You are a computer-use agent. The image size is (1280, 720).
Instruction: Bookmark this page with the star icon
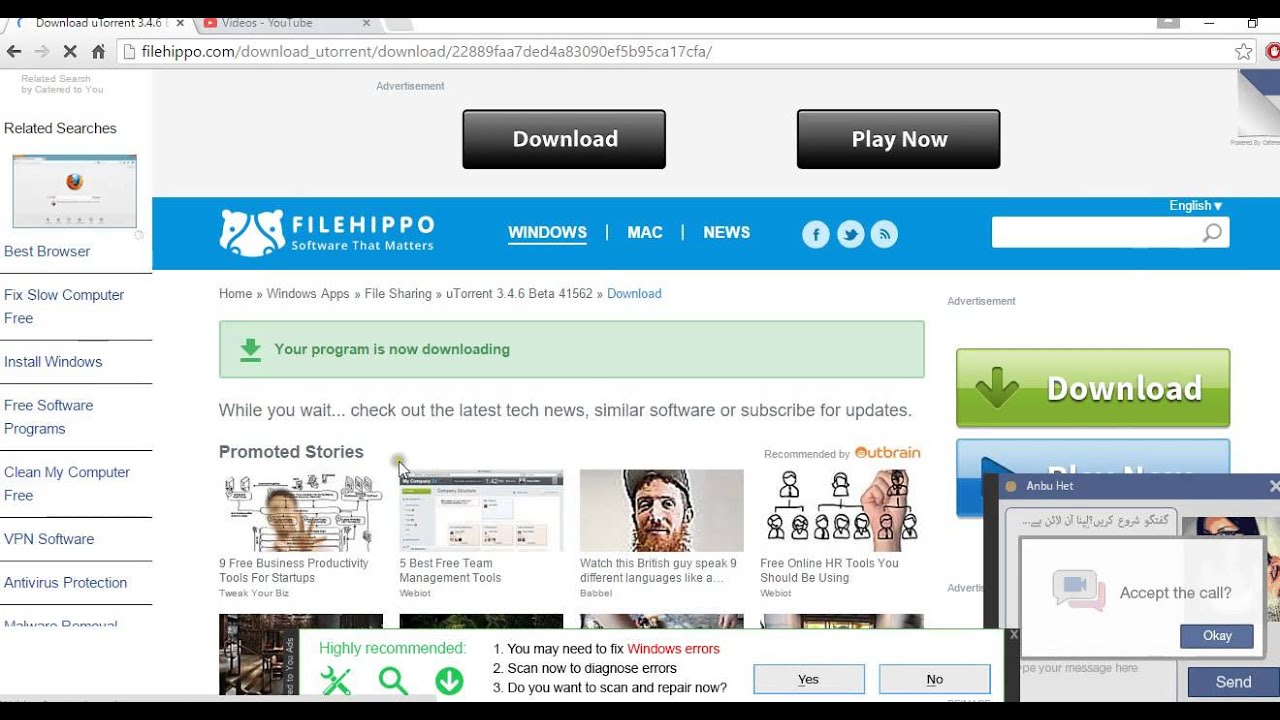(x=1243, y=51)
